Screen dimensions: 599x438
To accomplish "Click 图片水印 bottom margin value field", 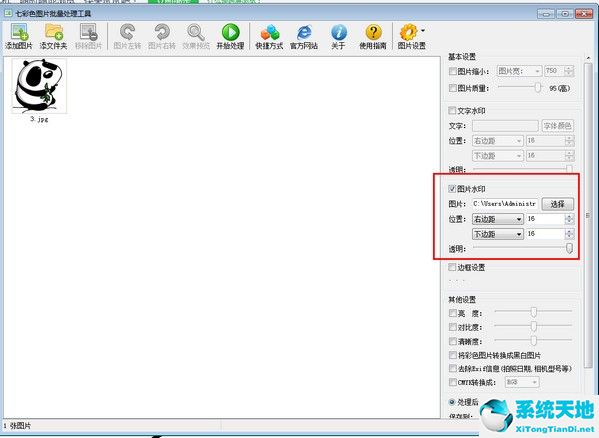I will tap(545, 234).
